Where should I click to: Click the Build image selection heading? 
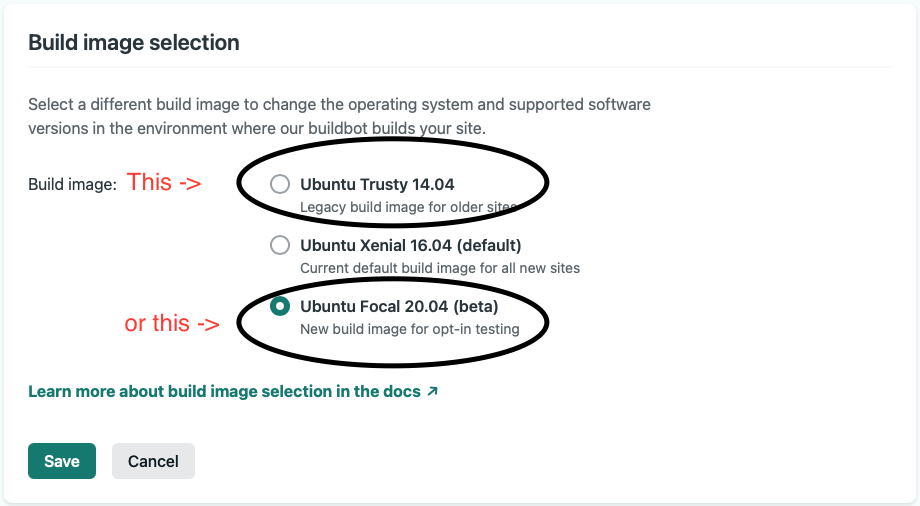click(x=134, y=43)
